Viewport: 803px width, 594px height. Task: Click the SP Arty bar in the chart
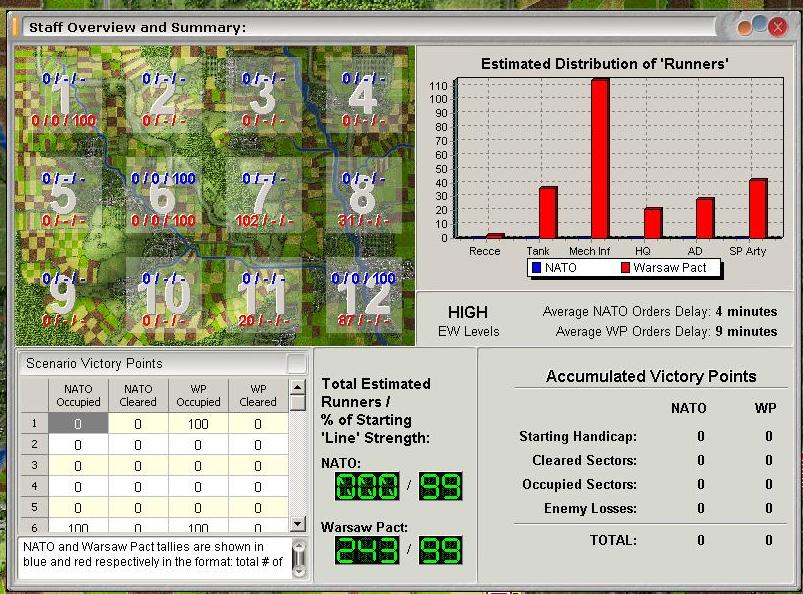point(758,208)
